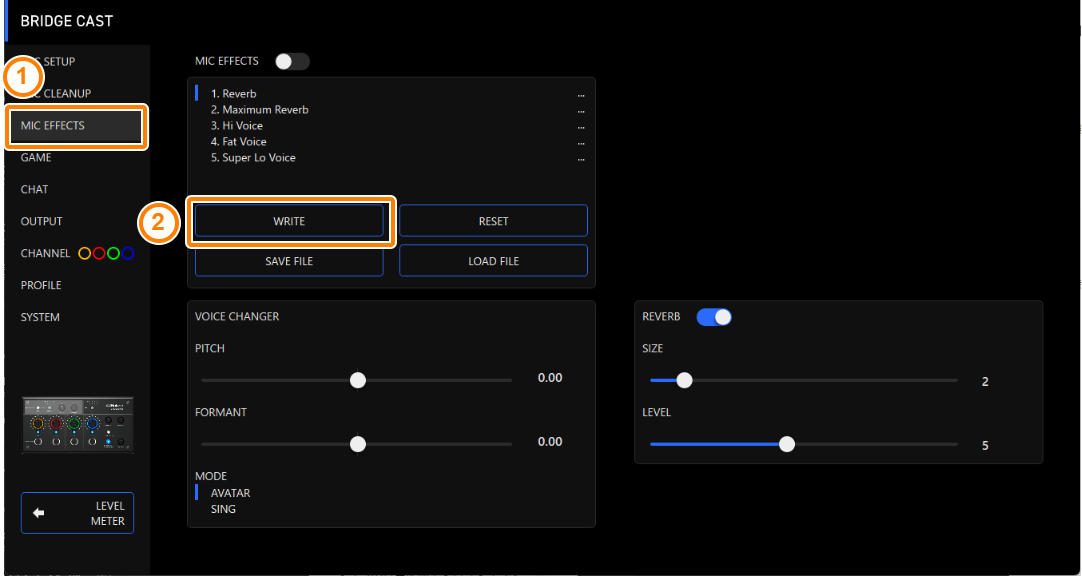Screen dimensions: 1082x578
Task: Open the GAME sidebar page
Action: click(36, 157)
